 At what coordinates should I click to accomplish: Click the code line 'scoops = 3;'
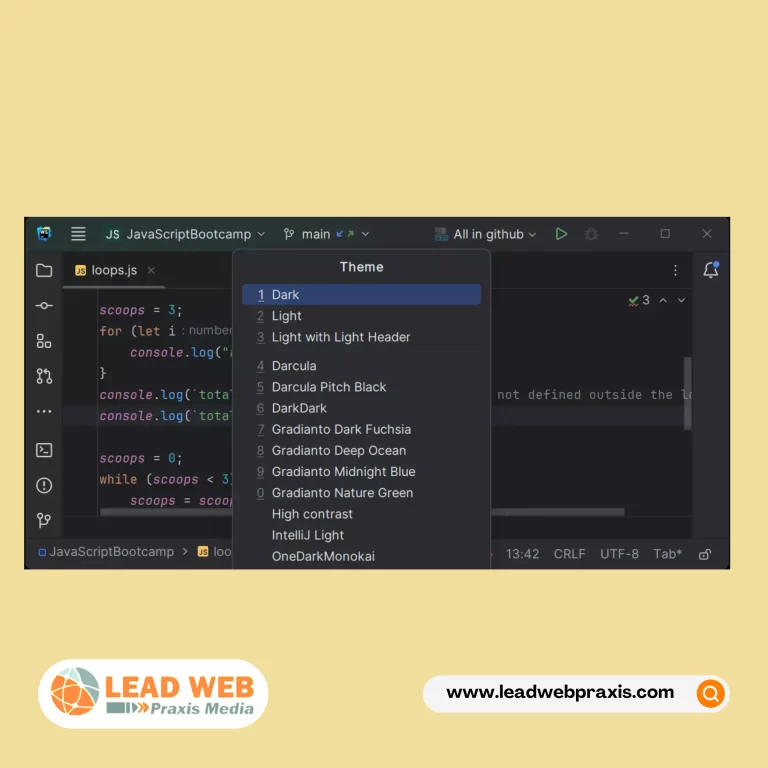pos(141,310)
